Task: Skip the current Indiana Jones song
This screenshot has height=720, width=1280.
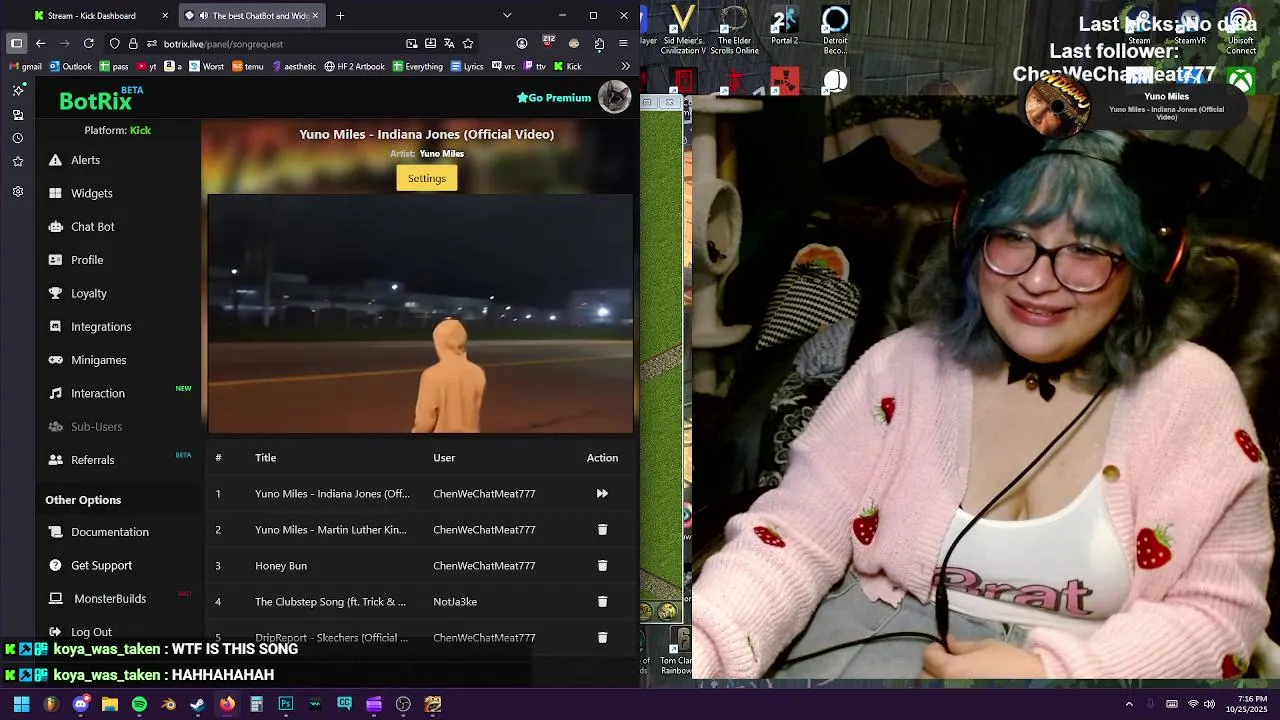Action: coord(602,493)
